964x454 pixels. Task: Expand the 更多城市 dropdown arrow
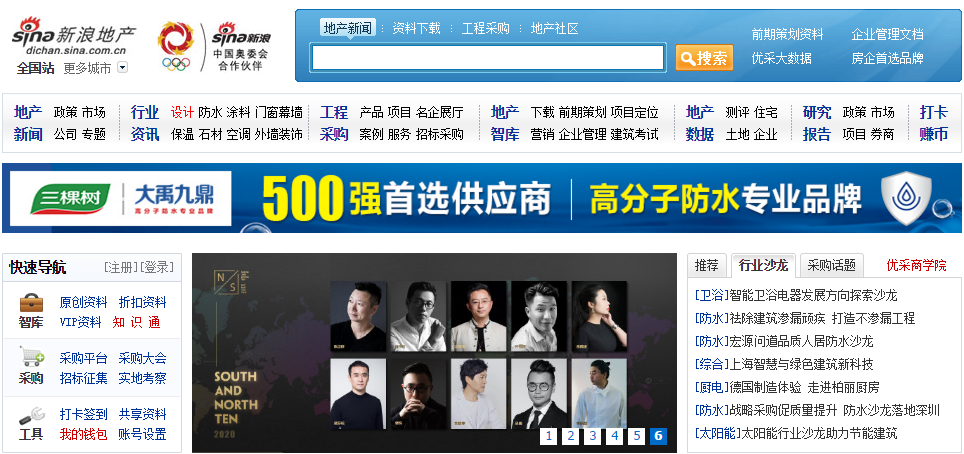click(x=122, y=68)
